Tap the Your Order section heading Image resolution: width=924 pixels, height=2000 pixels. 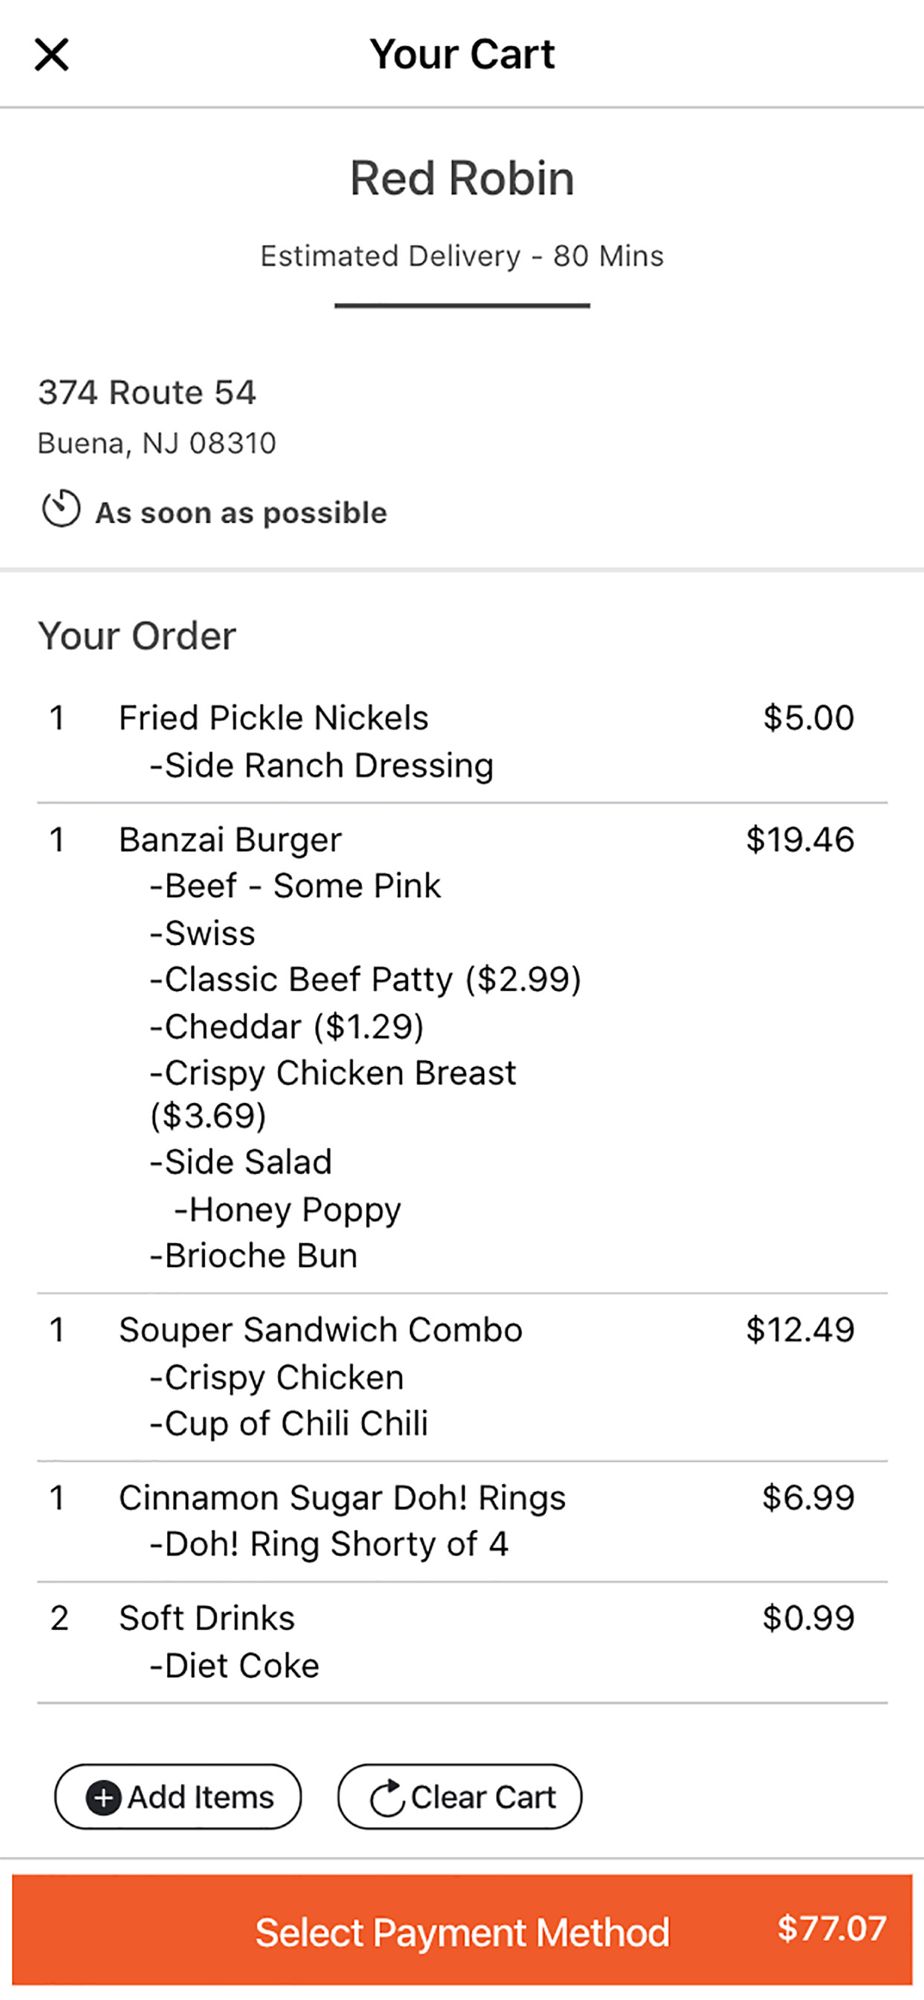click(x=137, y=636)
